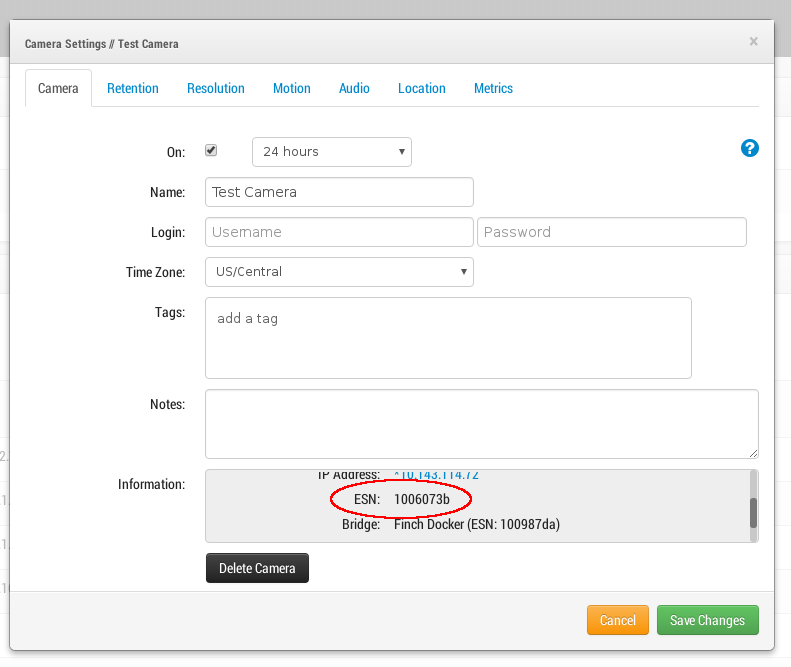Toggle the camera On checkbox

pyautogui.click(x=211, y=151)
